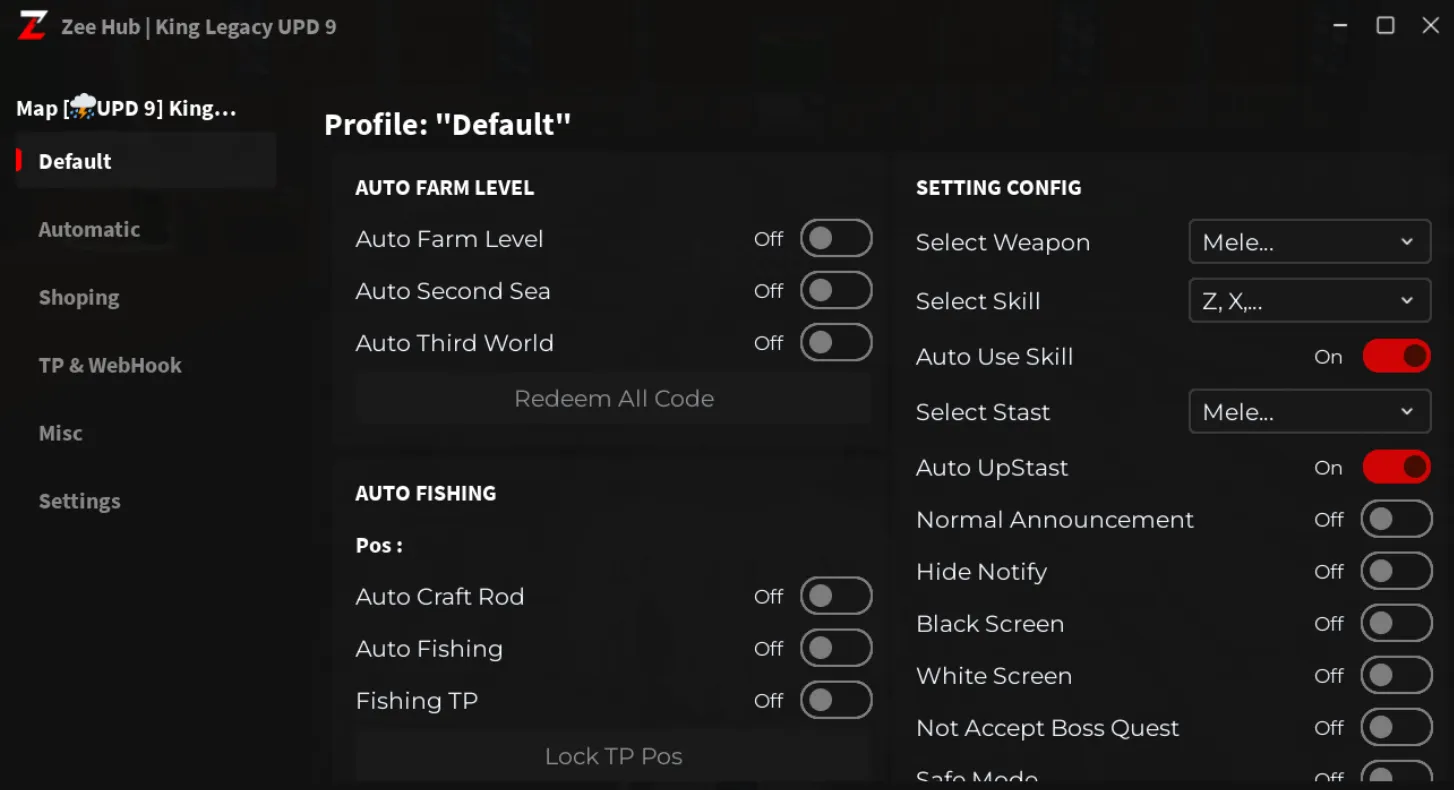Enable Black Screen mode toggle
The image size is (1454, 790).
coord(1396,623)
